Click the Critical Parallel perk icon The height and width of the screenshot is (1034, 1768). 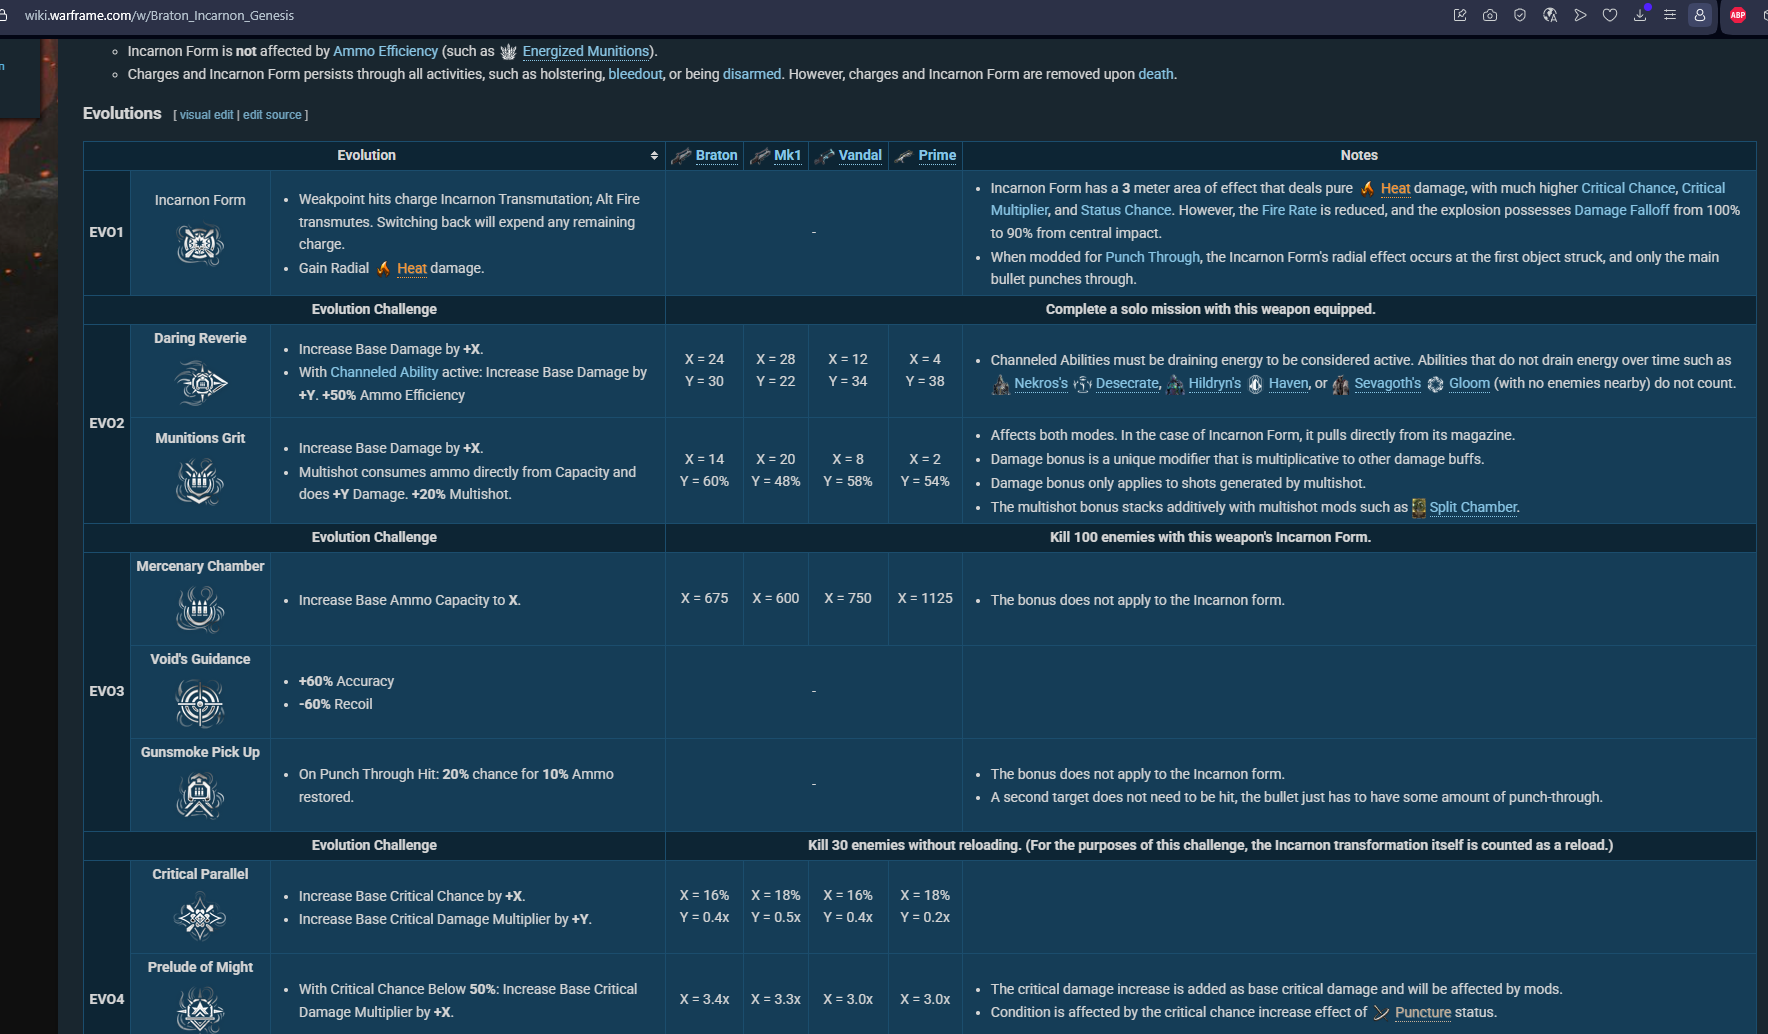point(200,917)
